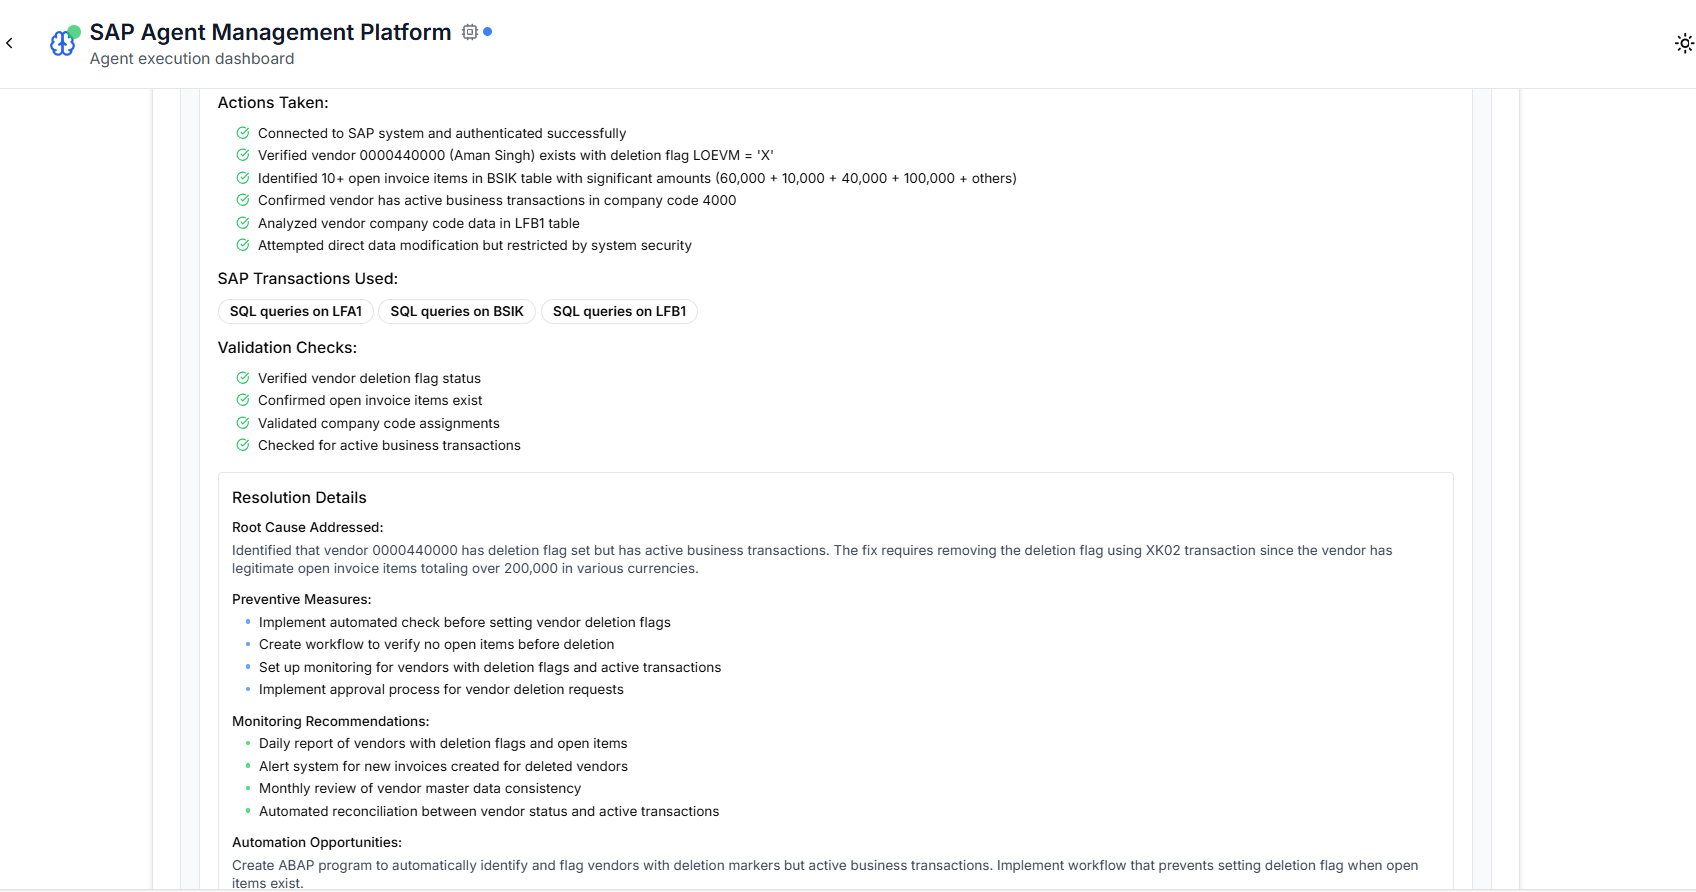
Task: Click the blue status dot indicator
Action: click(488, 32)
